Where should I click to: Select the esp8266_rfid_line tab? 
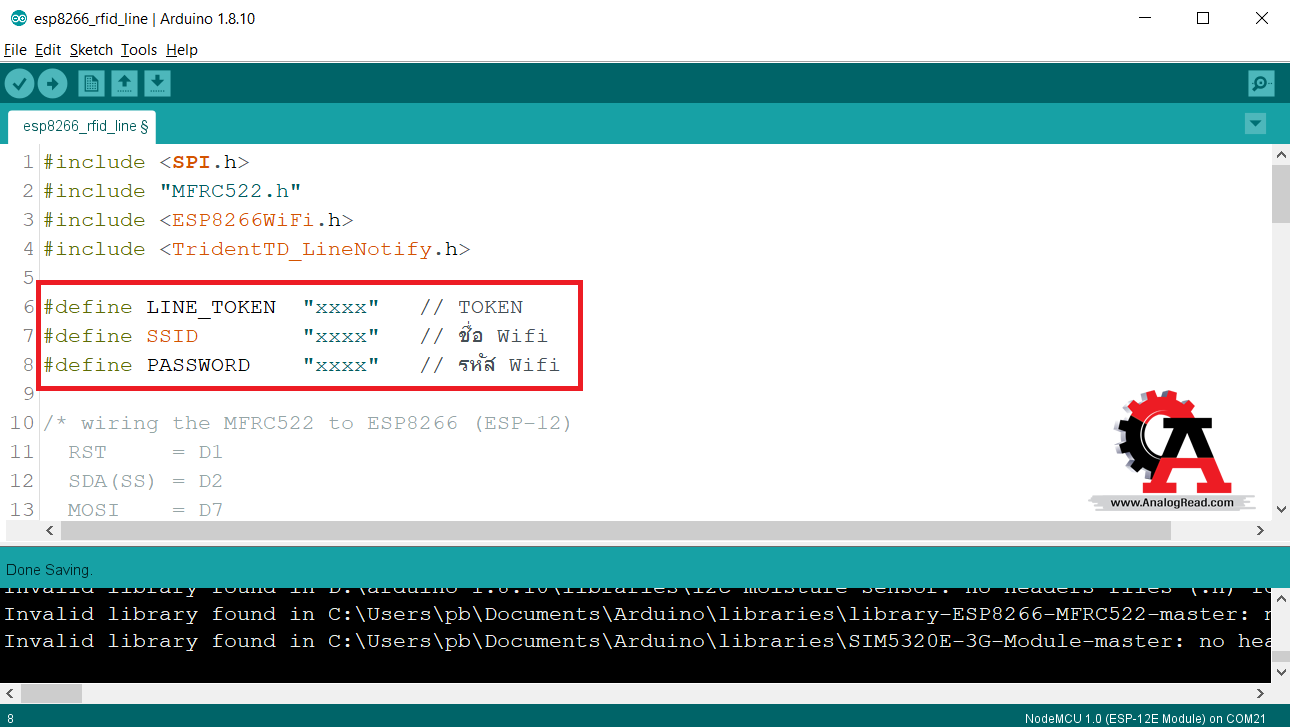click(82, 126)
